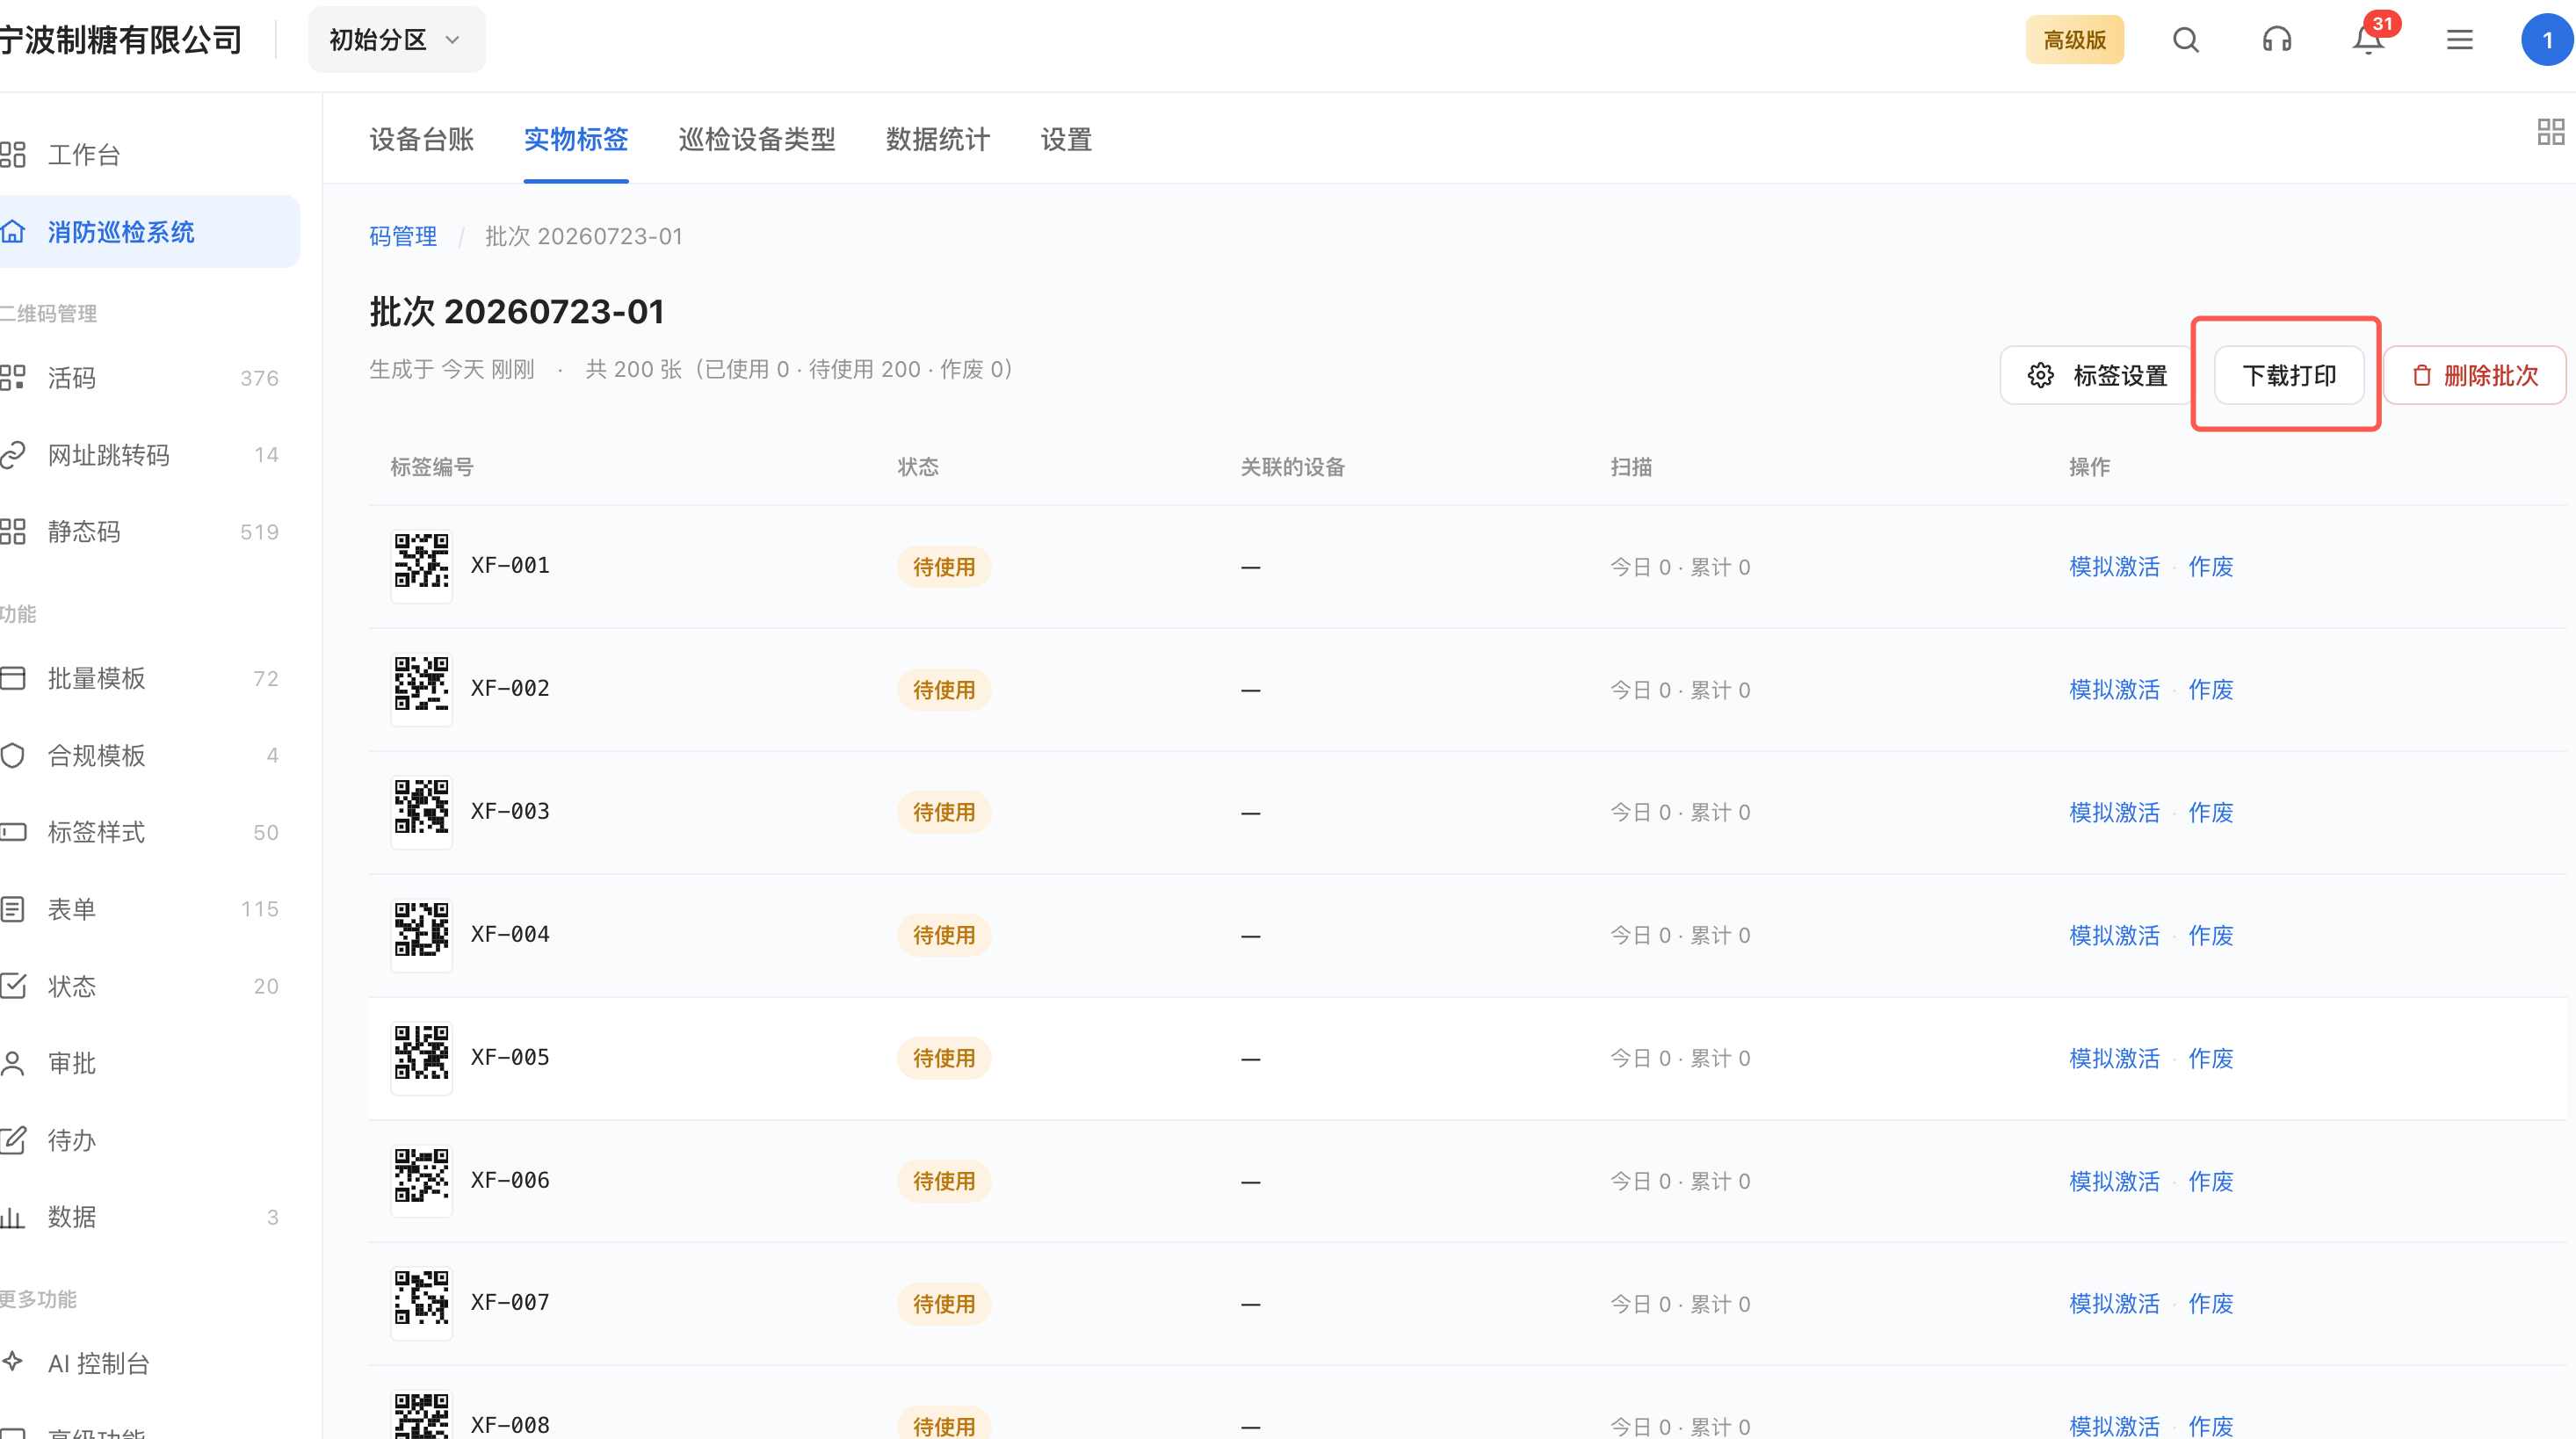2576x1439 pixels.
Task: Open notifications bell with 31 badge
Action: point(2368,40)
